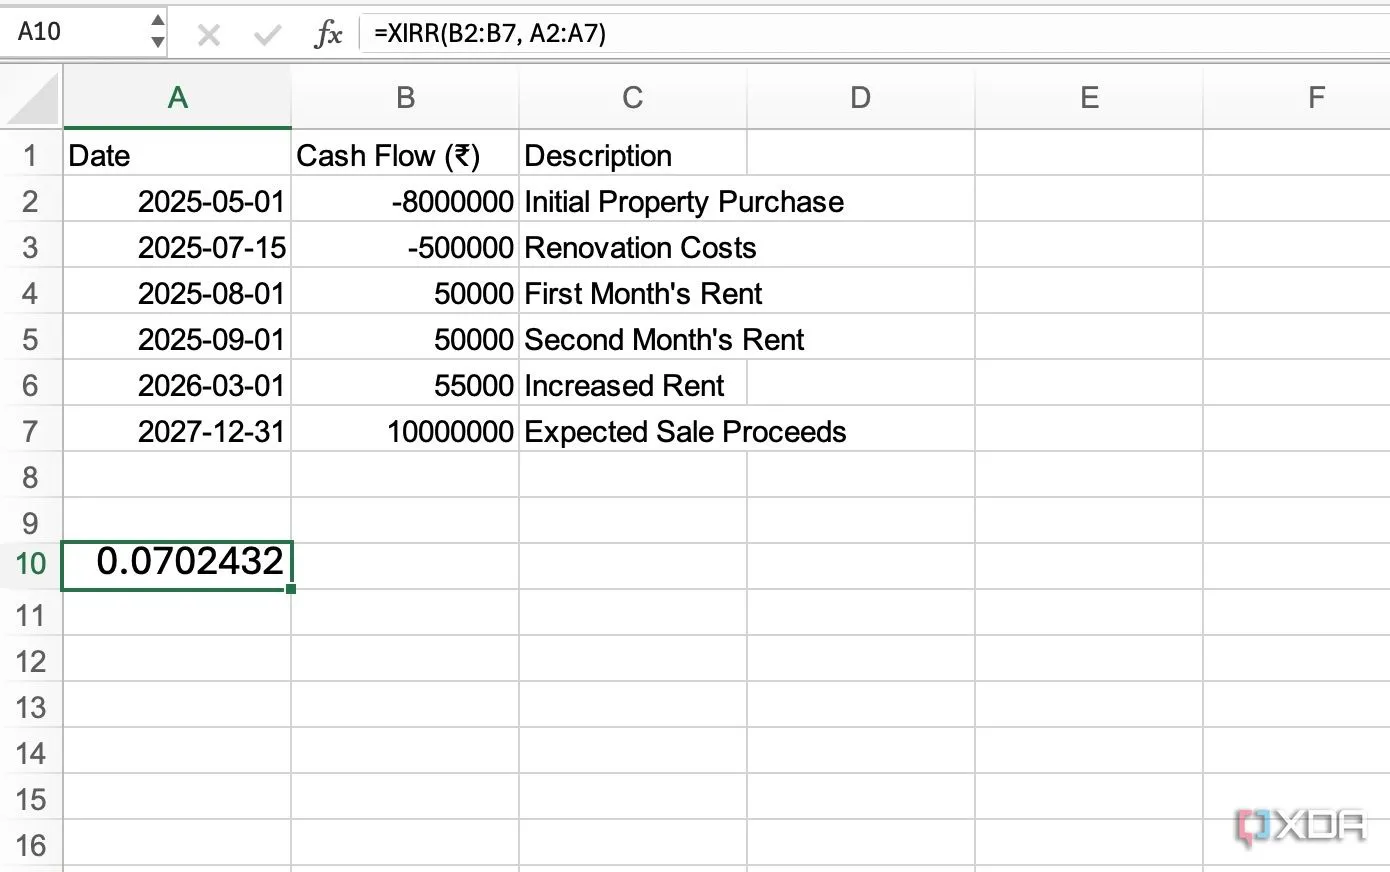This screenshot has width=1390, height=872.
Task: Click the -8000000 cash flow cell
Action: [x=405, y=202]
